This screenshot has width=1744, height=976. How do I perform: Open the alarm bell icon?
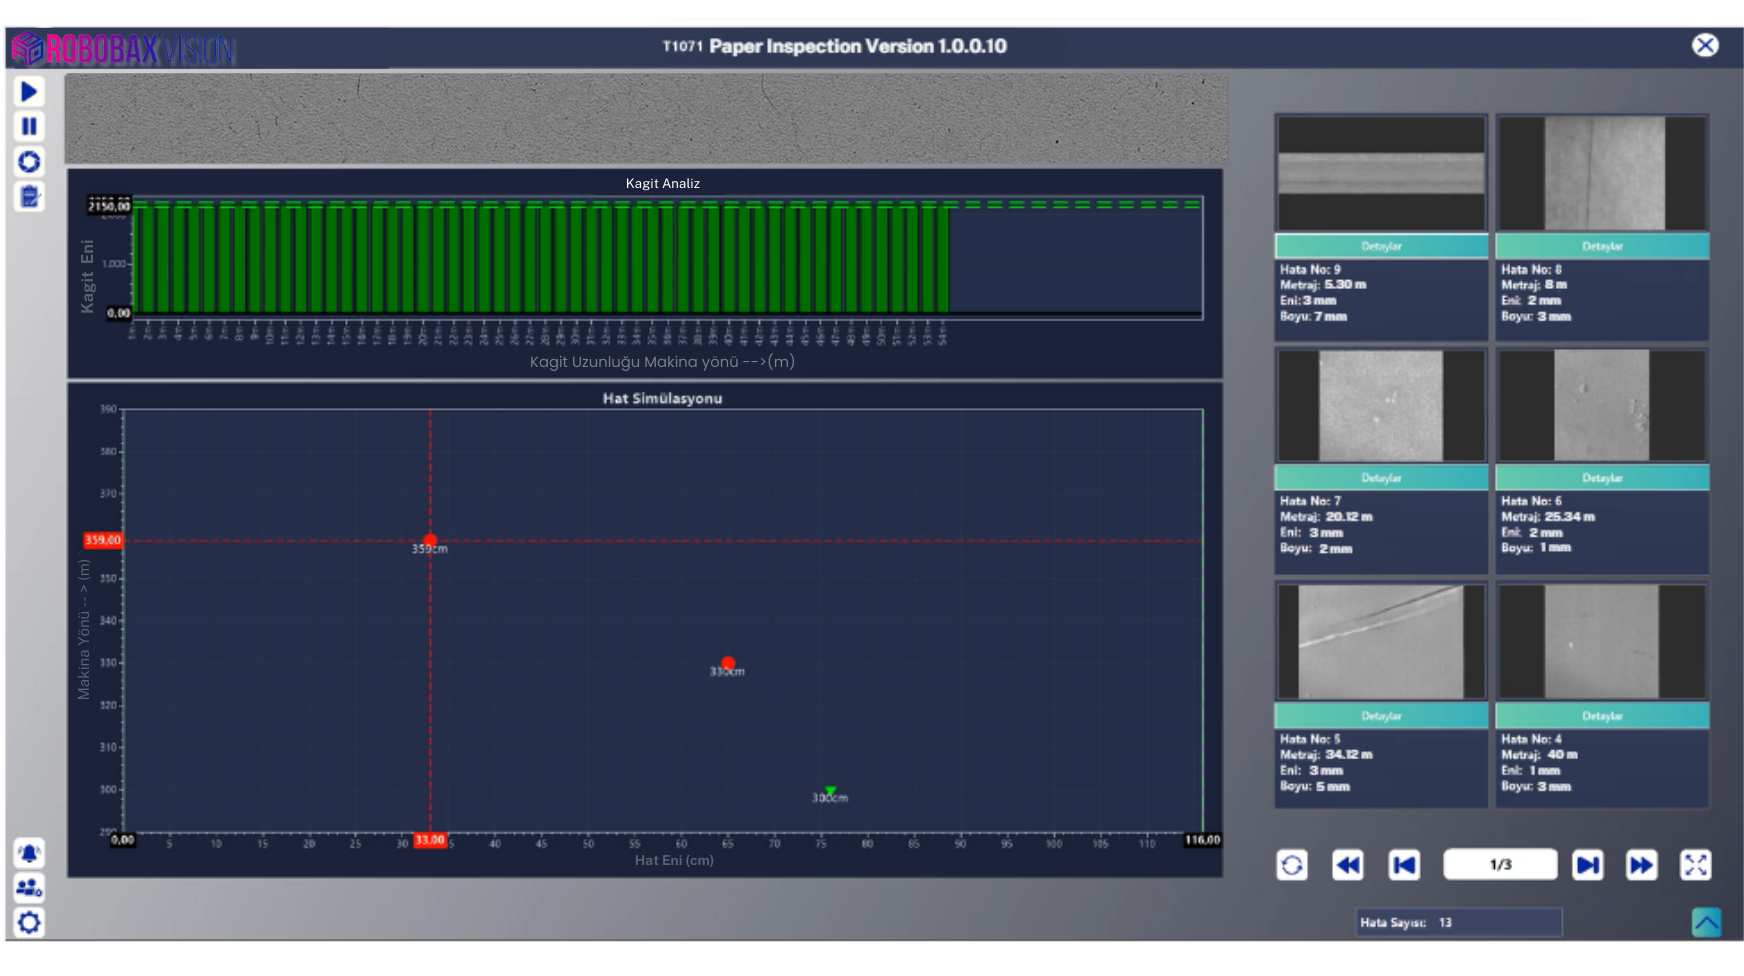pos(29,853)
